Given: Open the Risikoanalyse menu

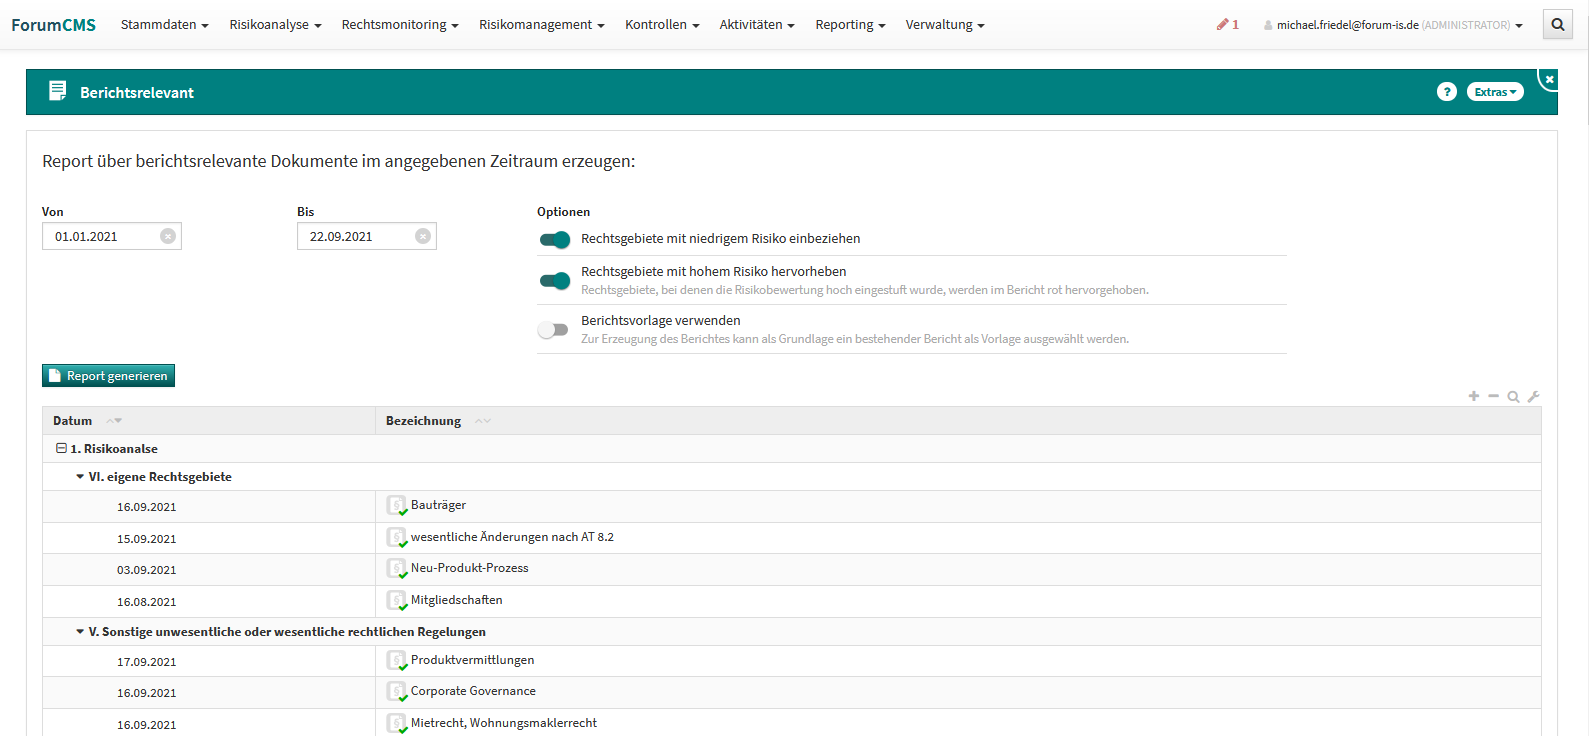Looking at the screenshot, I should point(275,25).
